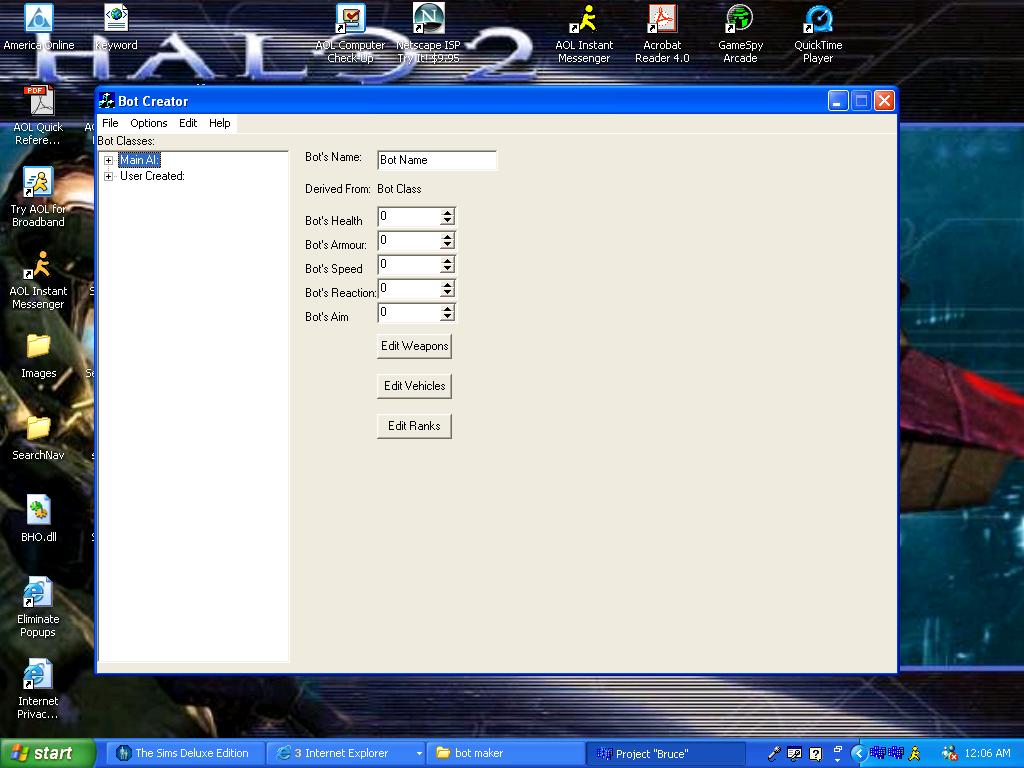Click the Eliminate Popups desktop icon
This screenshot has height=768, width=1024.
pyautogui.click(x=39, y=607)
